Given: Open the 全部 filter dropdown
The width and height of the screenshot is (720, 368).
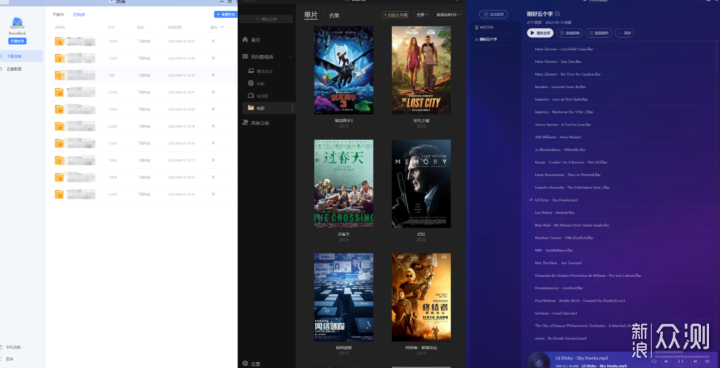Looking at the screenshot, I should (421, 15).
